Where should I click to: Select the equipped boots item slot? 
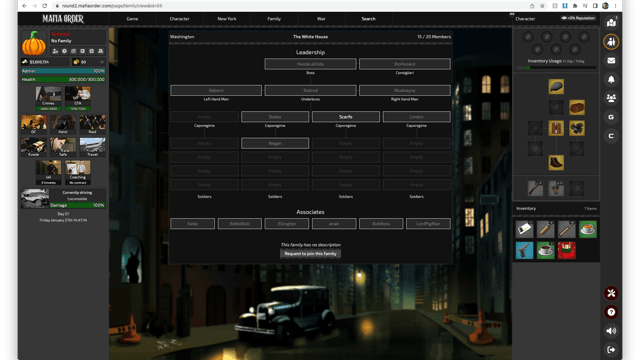pos(556,162)
